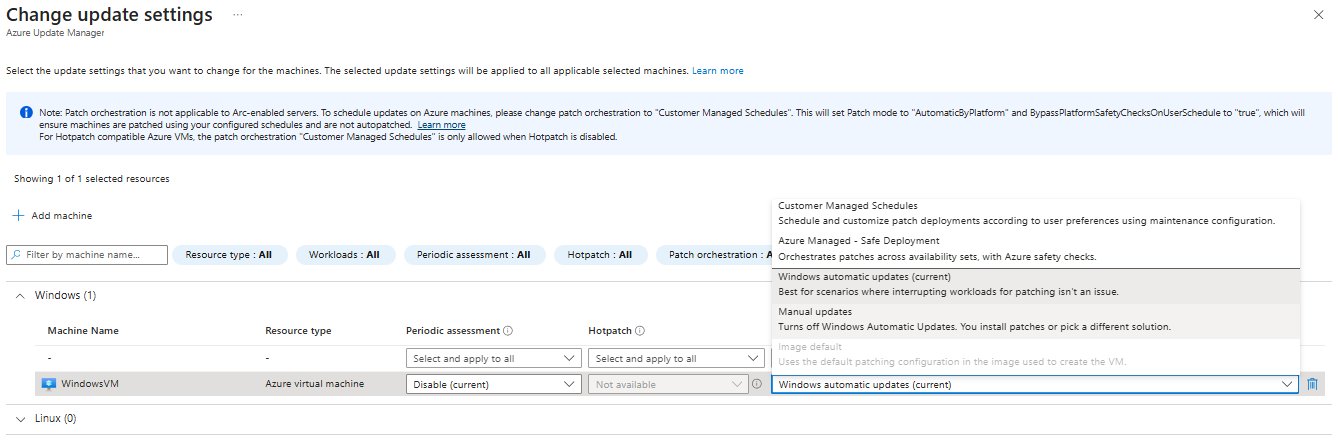Click the Hotpatch column header
Image resolution: width=1338 pixels, height=441 pixels.
(x=610, y=331)
